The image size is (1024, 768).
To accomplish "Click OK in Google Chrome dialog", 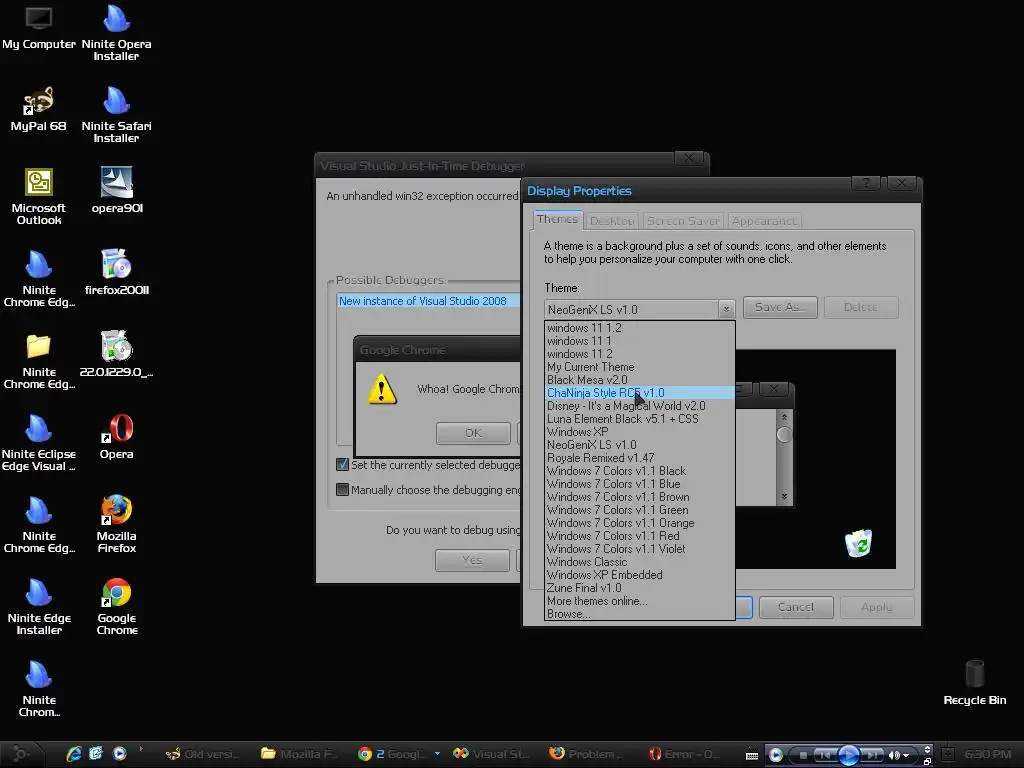I will point(473,433).
